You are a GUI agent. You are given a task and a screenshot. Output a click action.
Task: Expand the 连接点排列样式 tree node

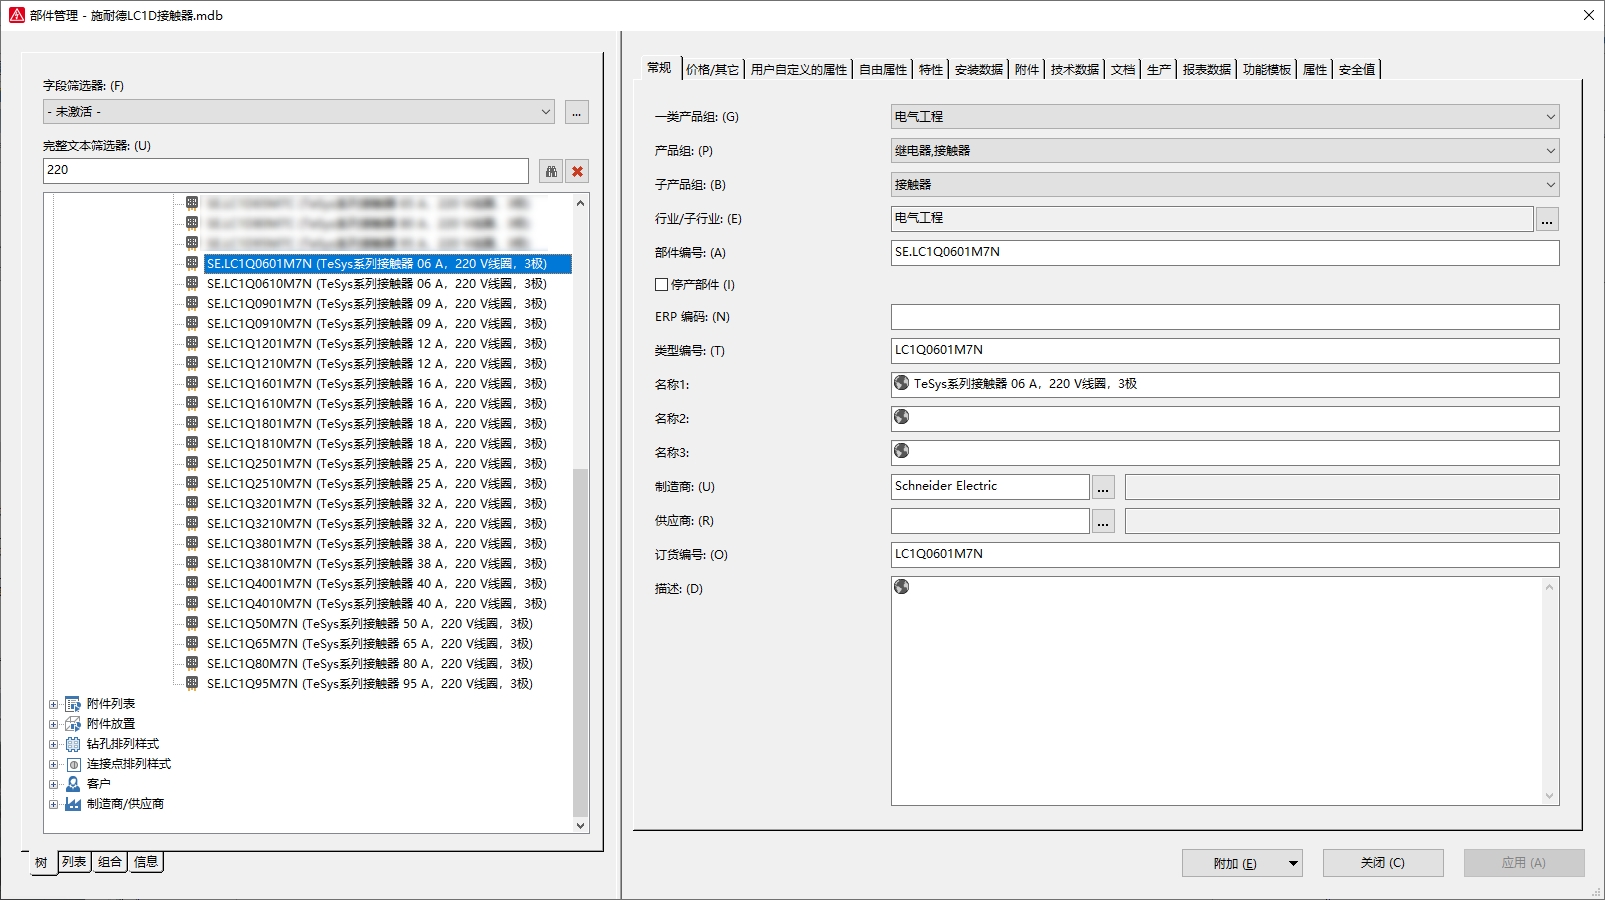coord(54,764)
